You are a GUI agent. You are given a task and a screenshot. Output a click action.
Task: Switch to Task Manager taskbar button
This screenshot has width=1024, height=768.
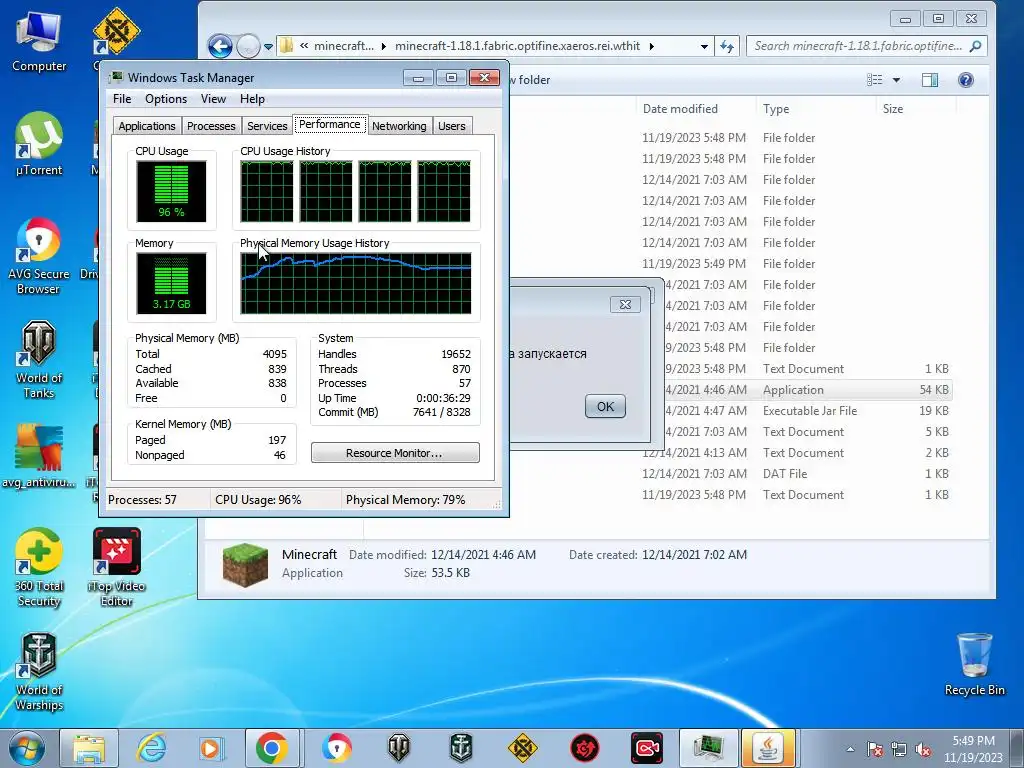(x=709, y=748)
